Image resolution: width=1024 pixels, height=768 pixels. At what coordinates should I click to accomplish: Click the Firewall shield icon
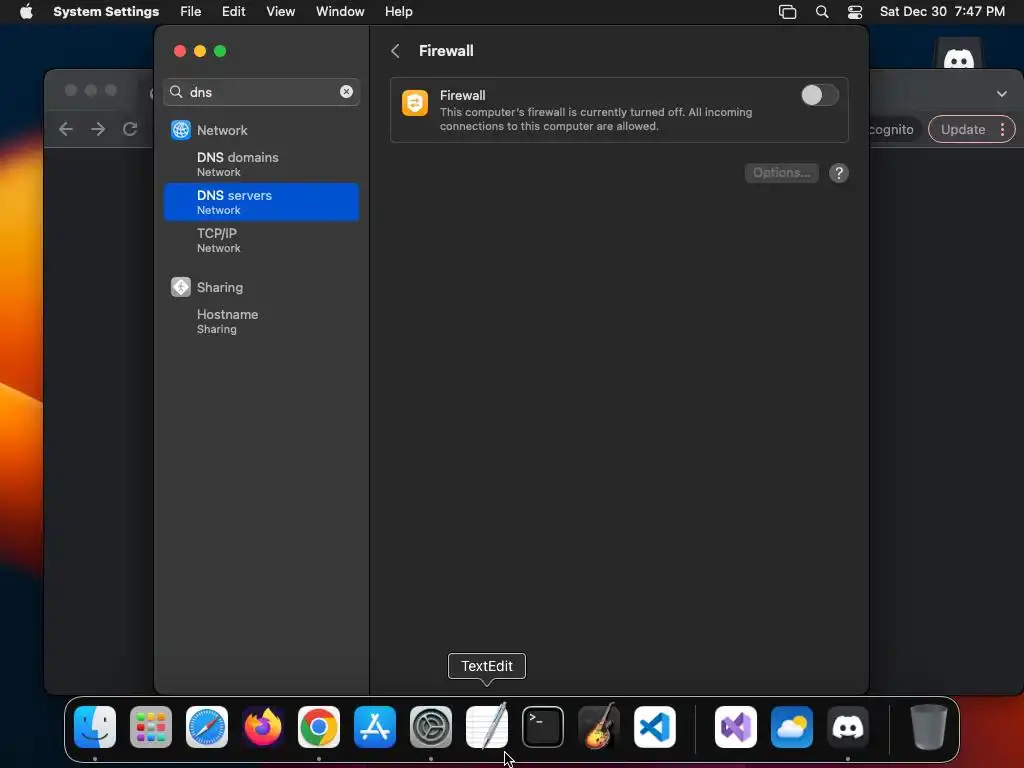[x=415, y=103]
